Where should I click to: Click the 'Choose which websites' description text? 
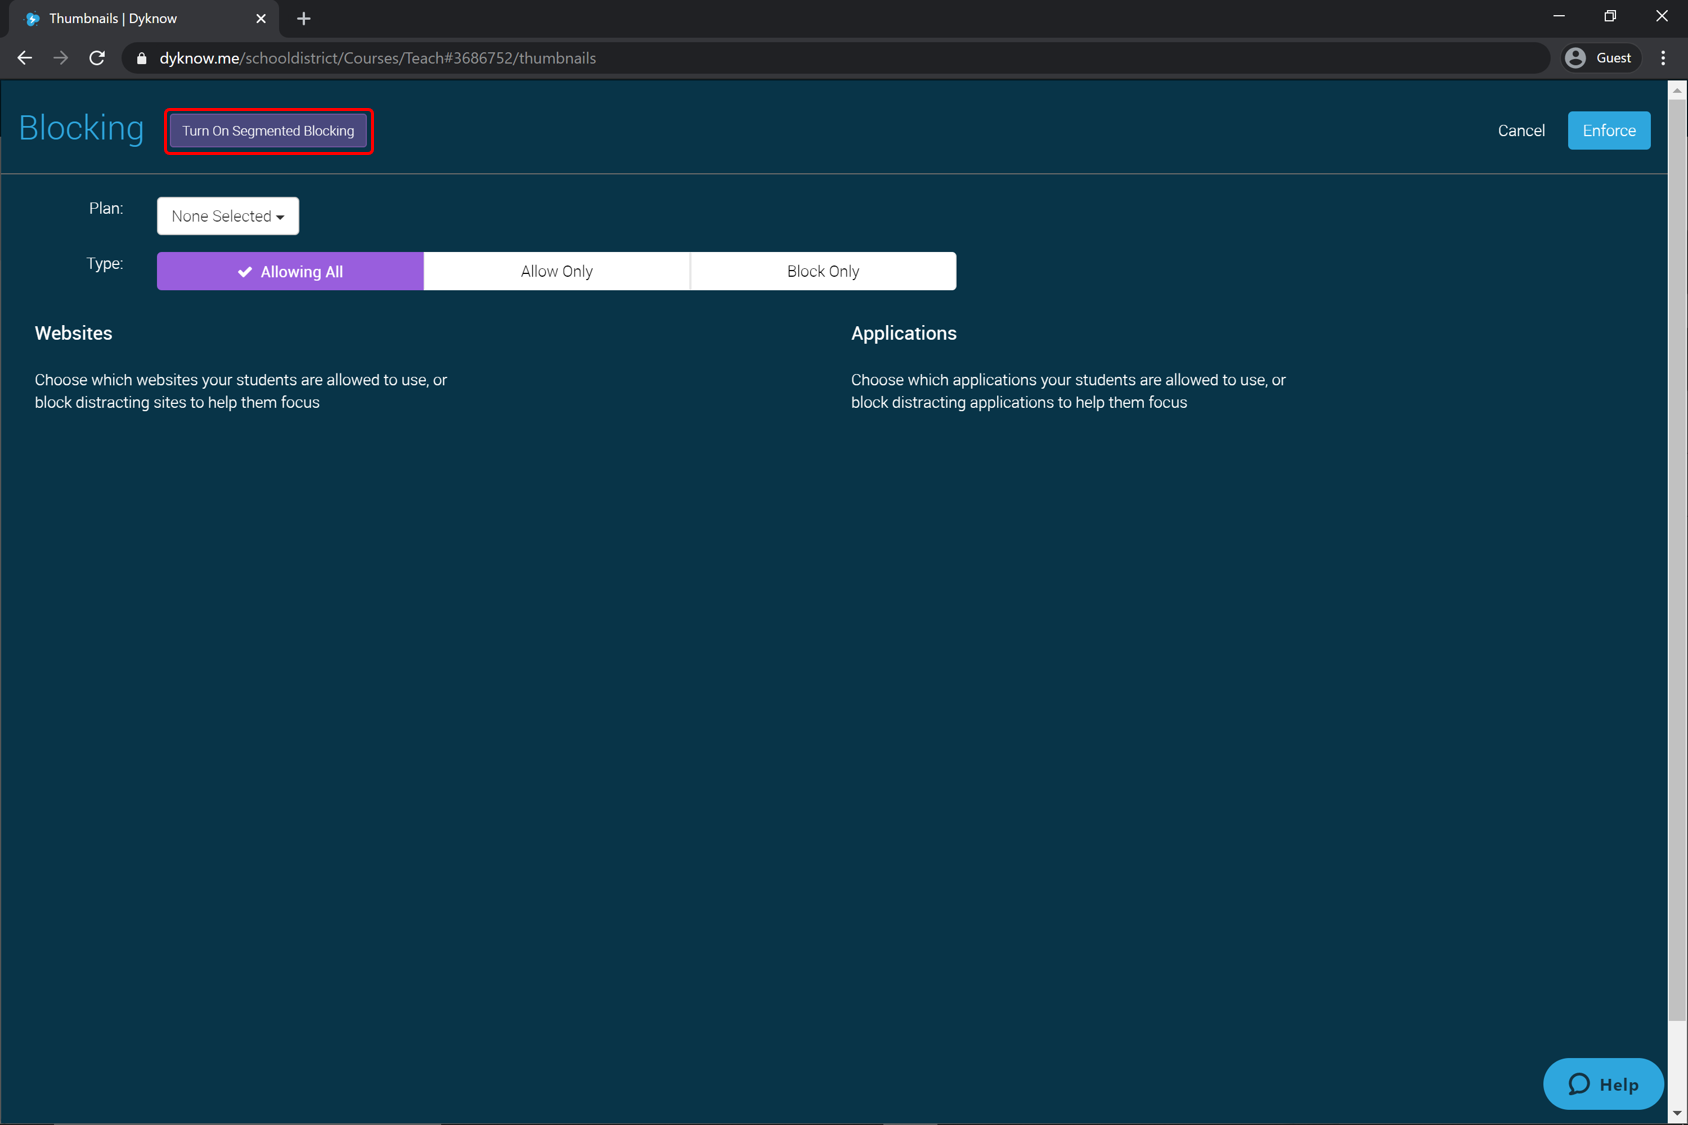pyautogui.click(x=241, y=391)
